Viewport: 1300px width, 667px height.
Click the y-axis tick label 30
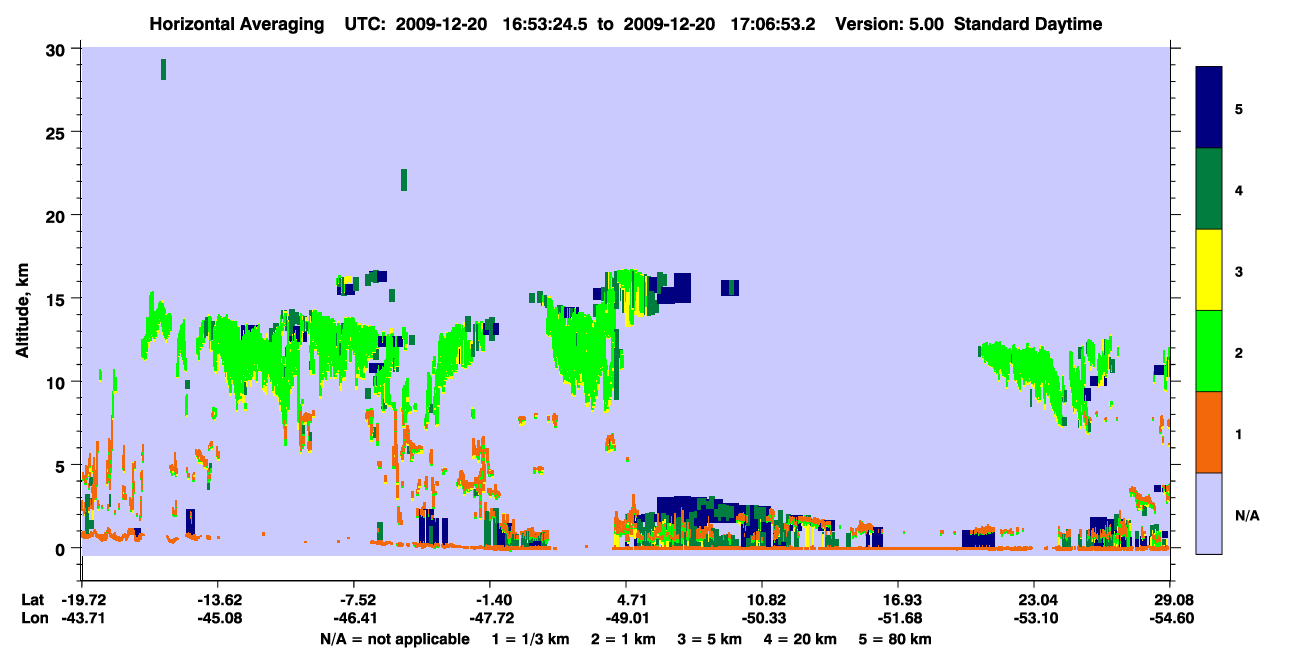coord(58,50)
